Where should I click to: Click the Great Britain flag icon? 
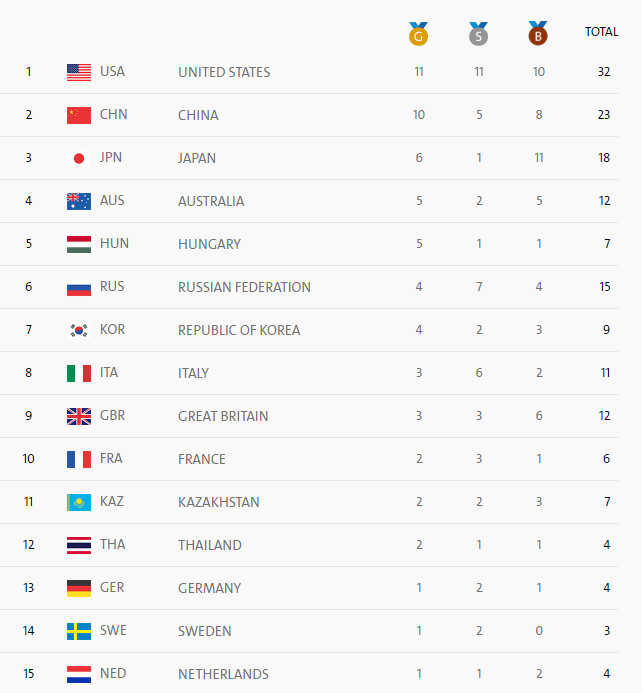79,416
